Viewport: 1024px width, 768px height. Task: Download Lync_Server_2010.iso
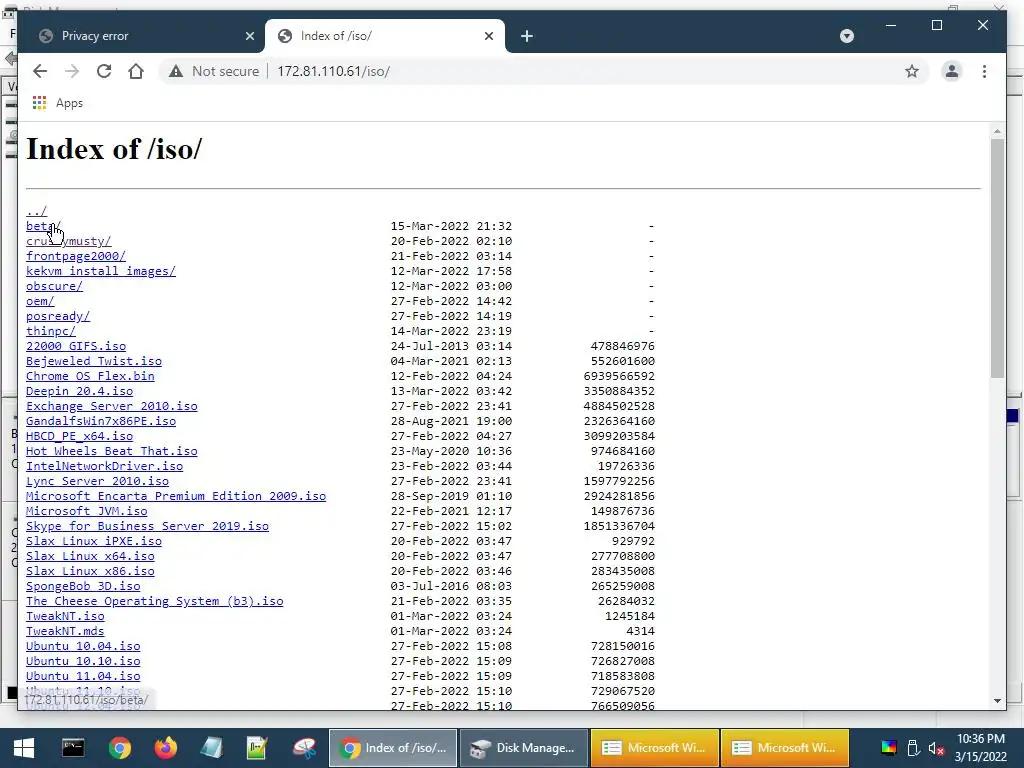97,481
